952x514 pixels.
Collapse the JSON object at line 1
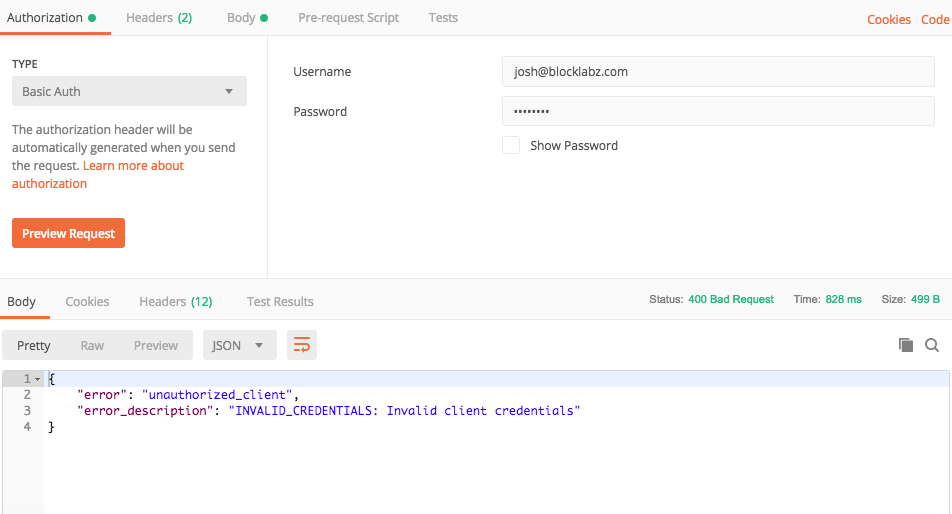[38, 379]
